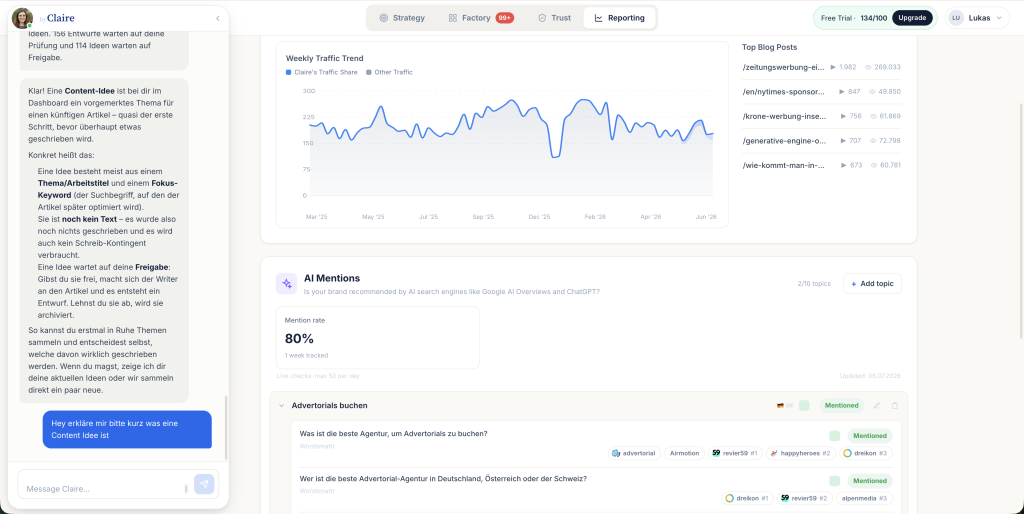The width and height of the screenshot is (1024, 514).
Task: Click the 'Top Blog Posts' heading
Action: click(x=769, y=47)
